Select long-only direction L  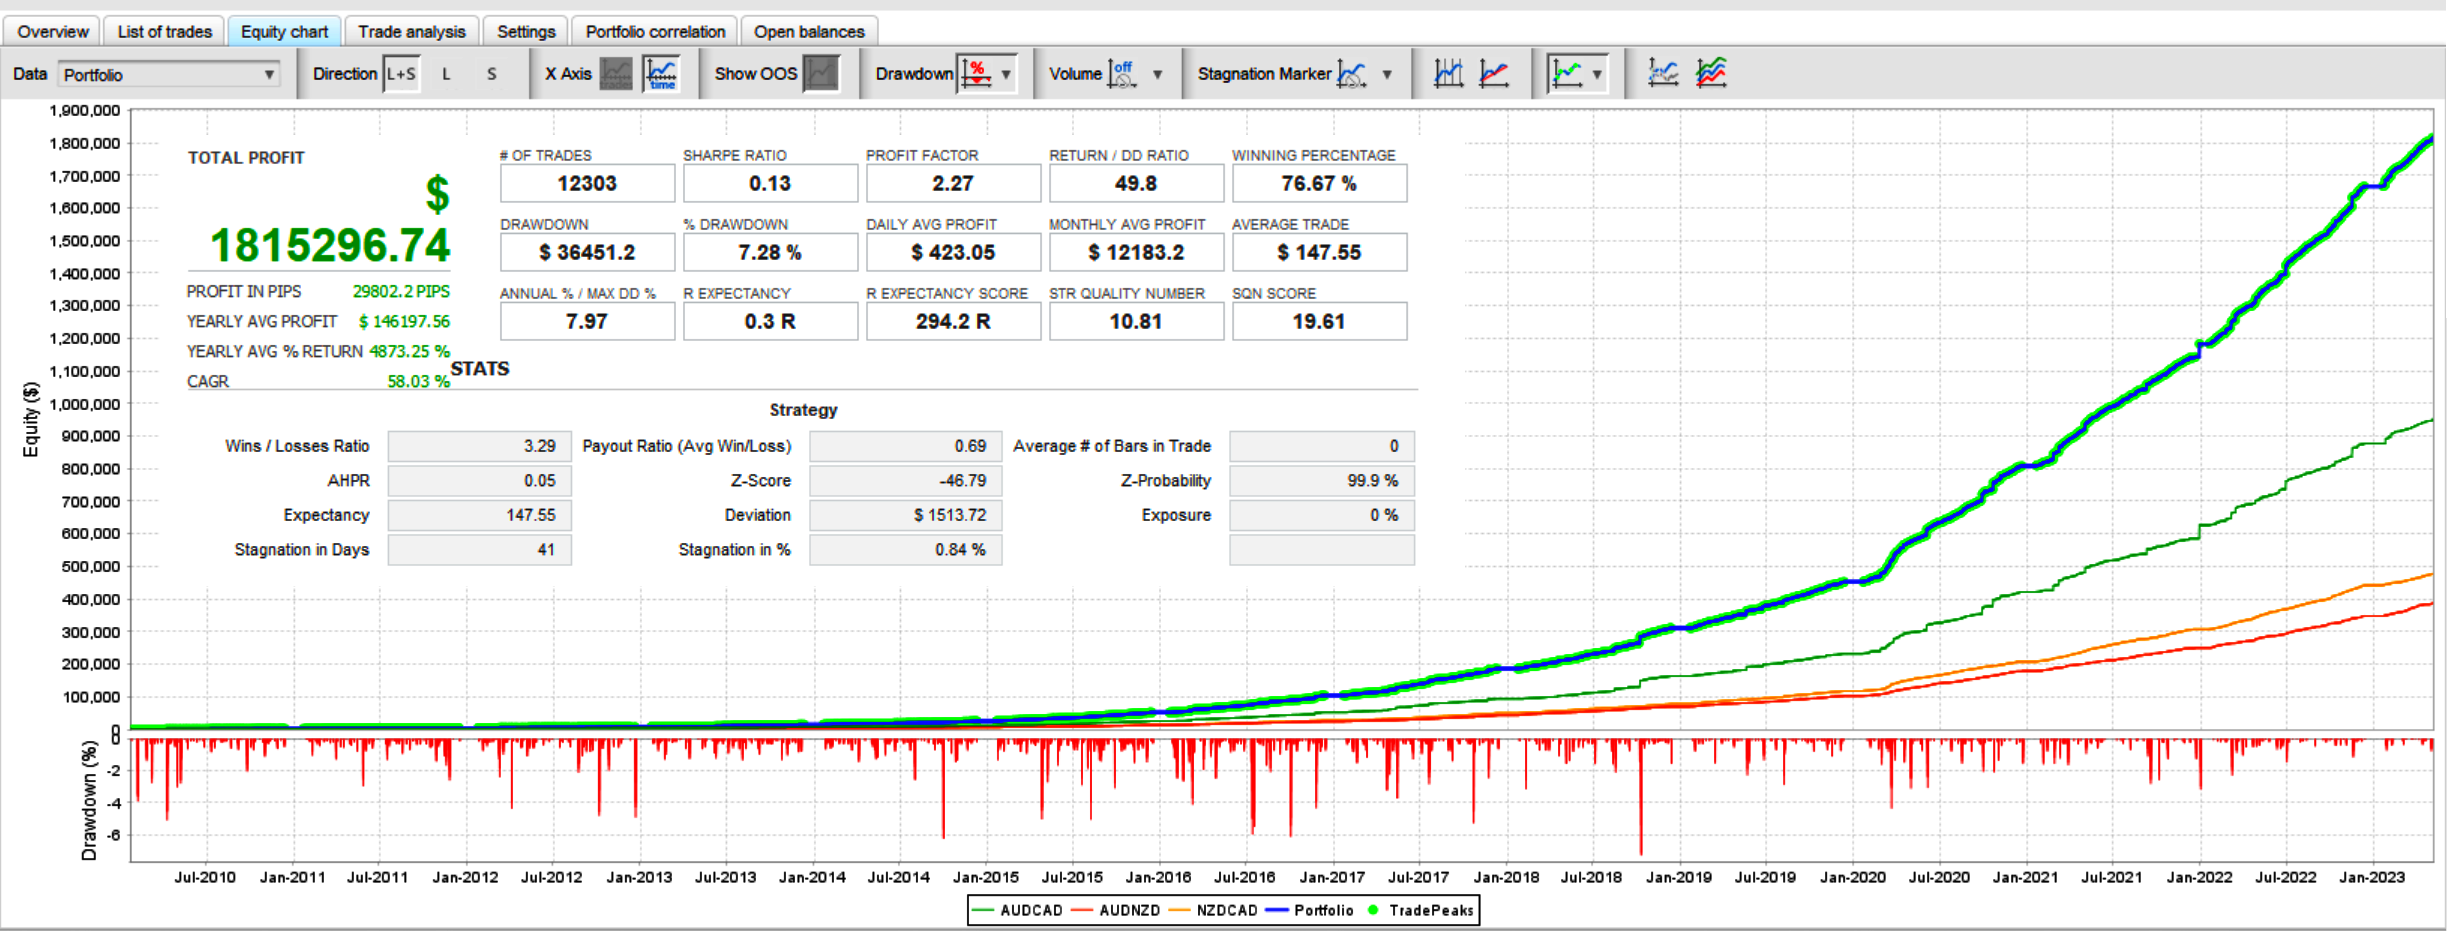[x=446, y=74]
